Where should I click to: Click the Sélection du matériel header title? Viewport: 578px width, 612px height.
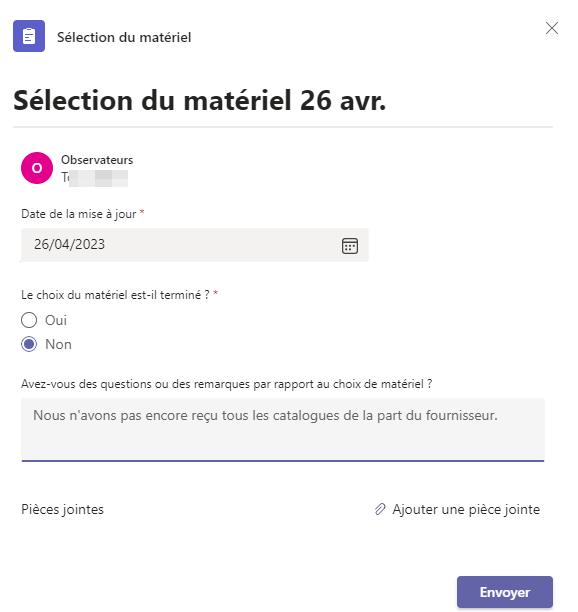(x=124, y=37)
